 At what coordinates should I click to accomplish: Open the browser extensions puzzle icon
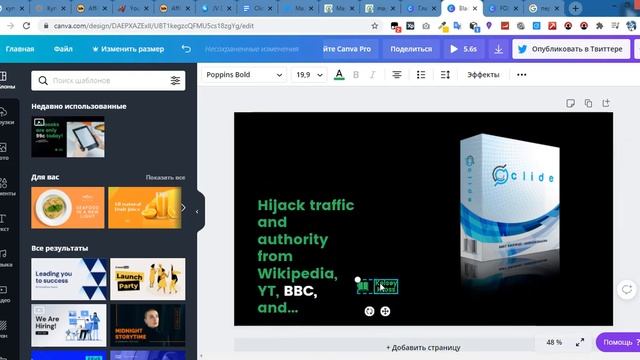click(x=599, y=26)
